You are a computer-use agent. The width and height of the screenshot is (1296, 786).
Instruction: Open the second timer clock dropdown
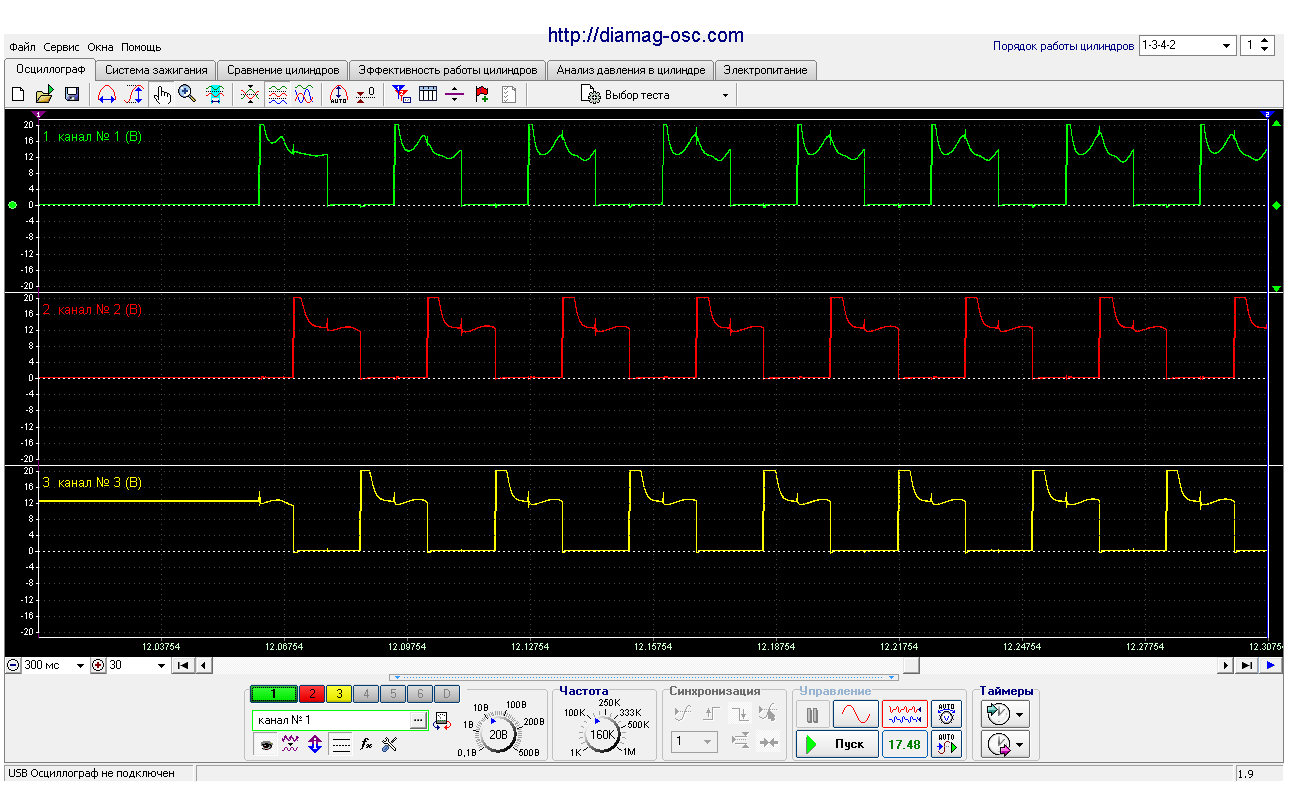(x=1006, y=744)
